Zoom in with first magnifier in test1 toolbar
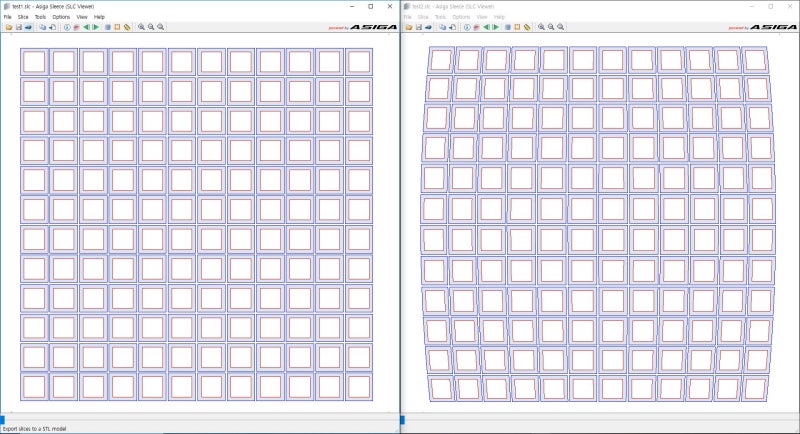This screenshot has width=800, height=434. tap(141, 27)
